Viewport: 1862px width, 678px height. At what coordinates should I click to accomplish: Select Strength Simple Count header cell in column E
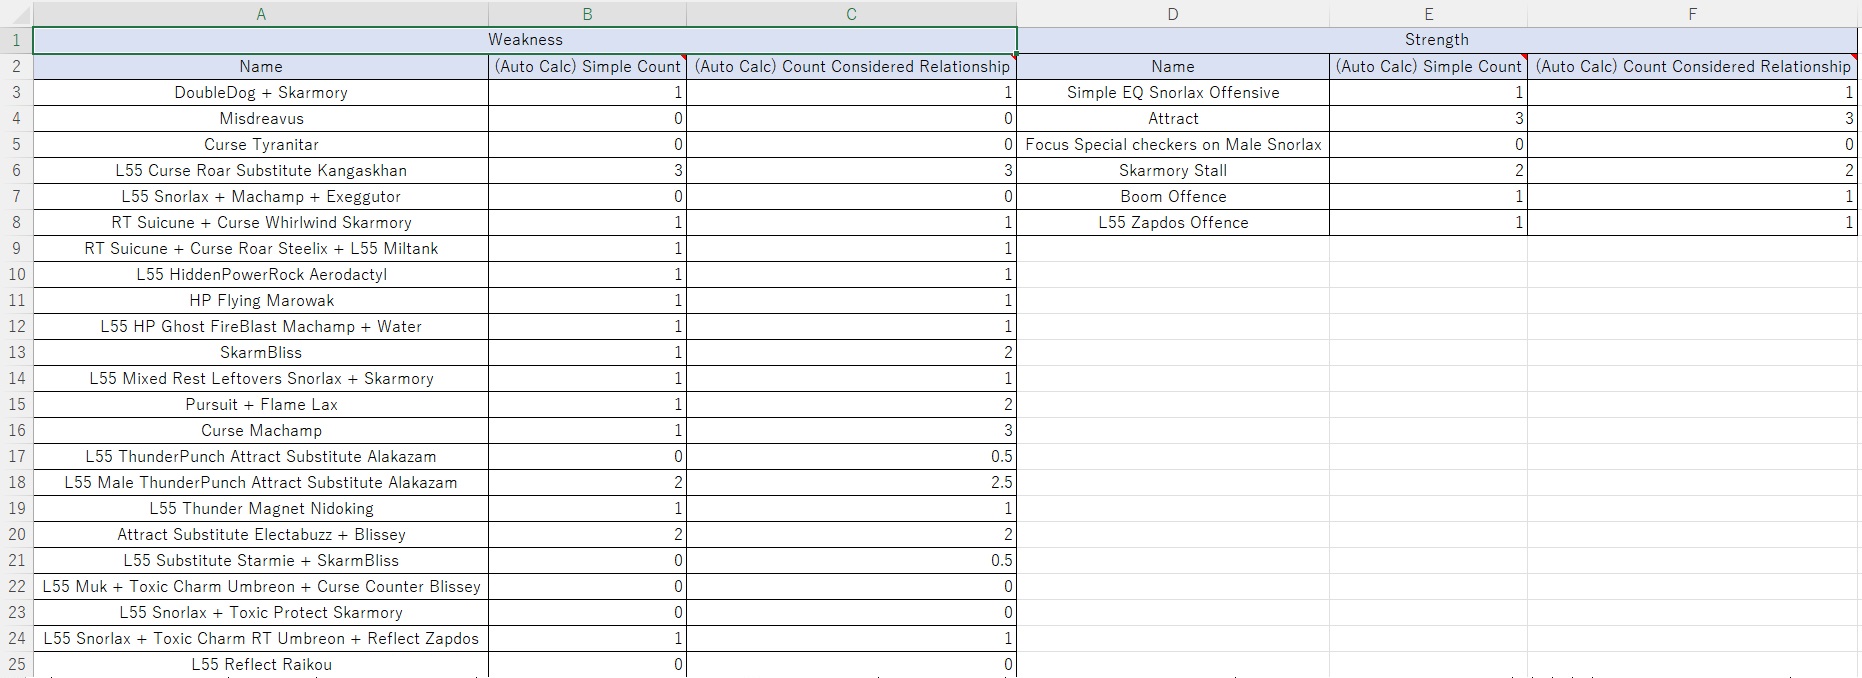pos(1428,66)
